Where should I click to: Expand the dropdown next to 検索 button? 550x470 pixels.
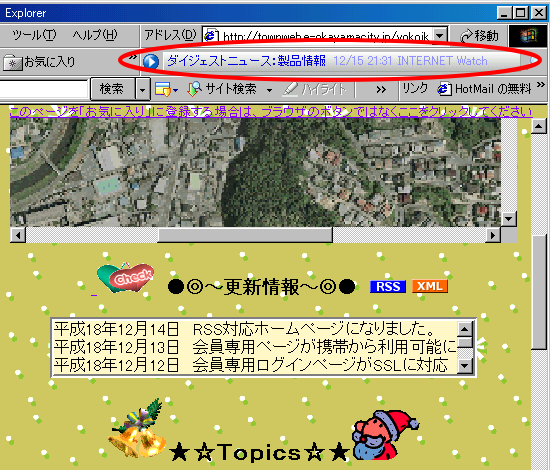click(142, 89)
